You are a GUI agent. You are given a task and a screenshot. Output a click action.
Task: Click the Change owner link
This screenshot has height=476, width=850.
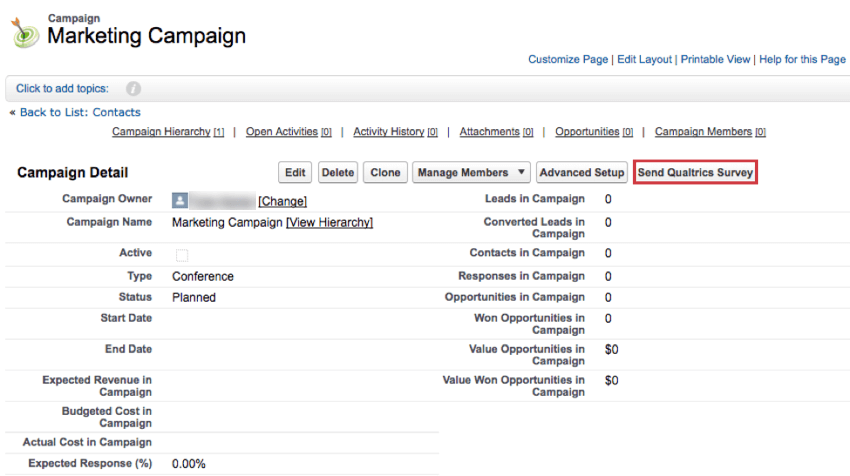pyautogui.click(x=282, y=201)
